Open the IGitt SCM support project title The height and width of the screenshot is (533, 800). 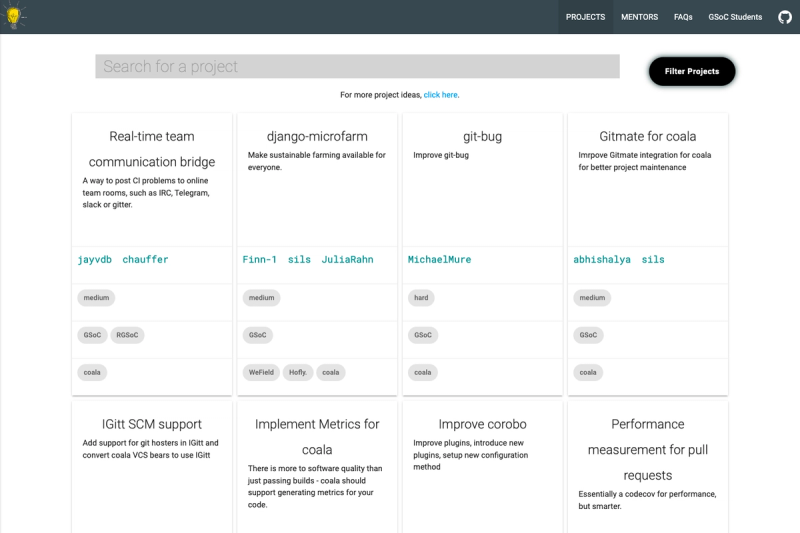tap(152, 424)
